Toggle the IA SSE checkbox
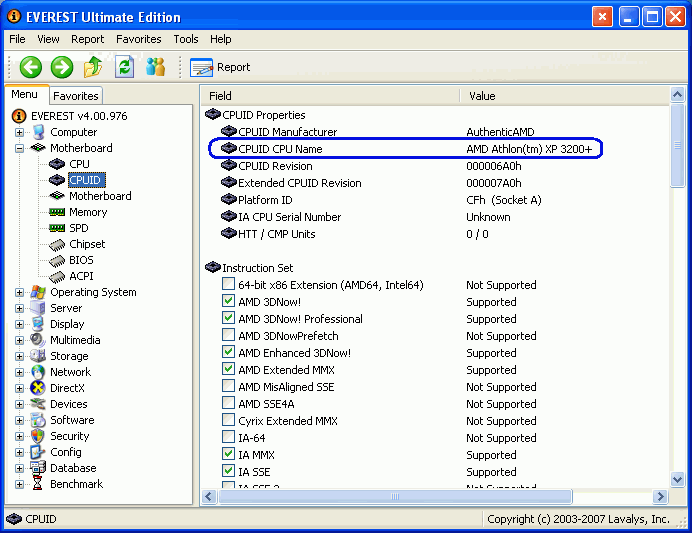Viewport: 692px width, 533px height. [228, 471]
